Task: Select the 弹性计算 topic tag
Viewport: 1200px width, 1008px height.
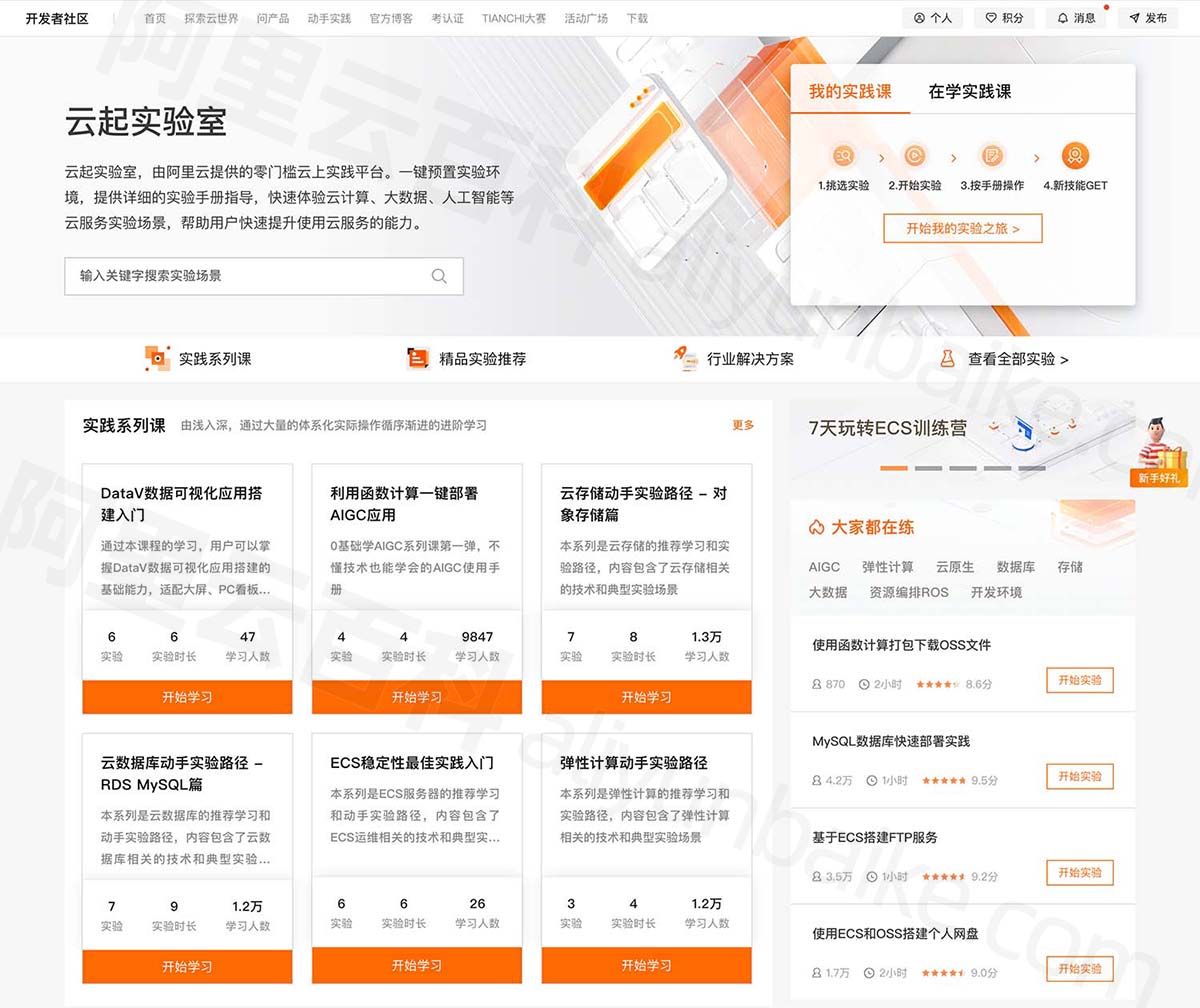Action: point(888,567)
